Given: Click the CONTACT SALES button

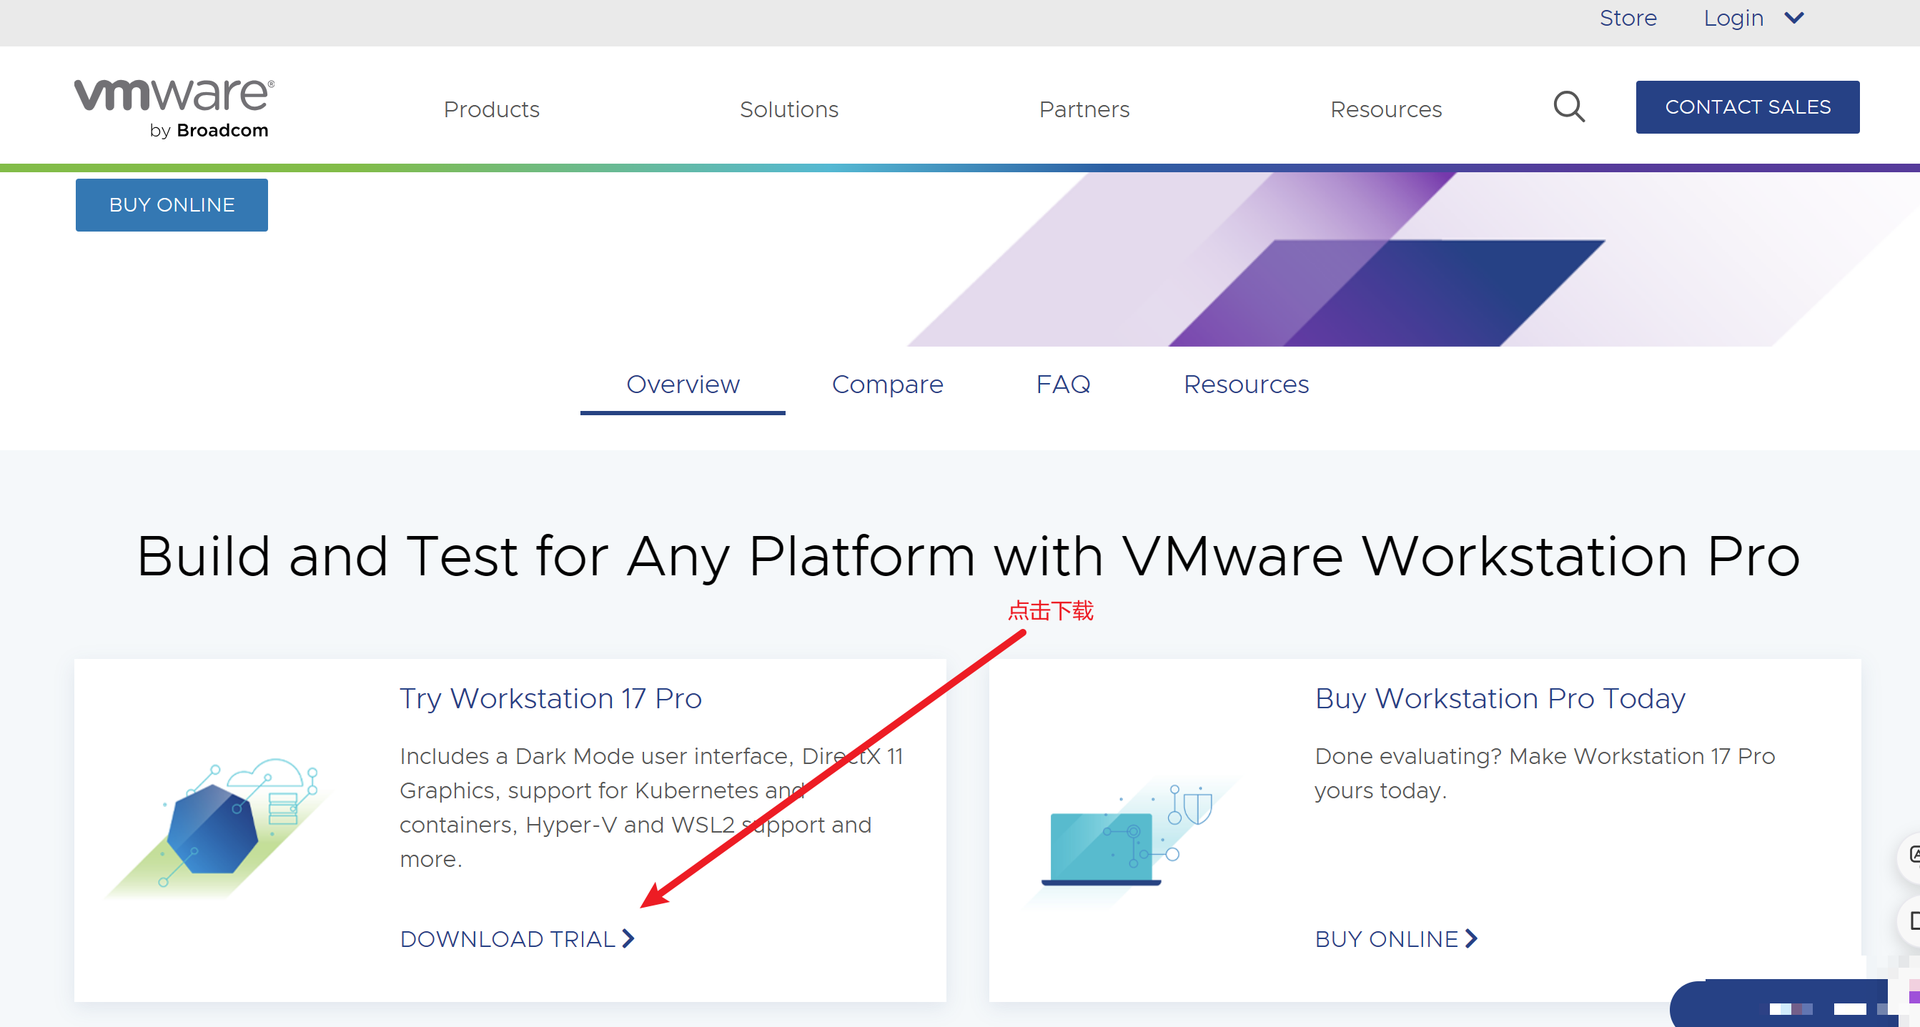Looking at the screenshot, I should (1747, 107).
